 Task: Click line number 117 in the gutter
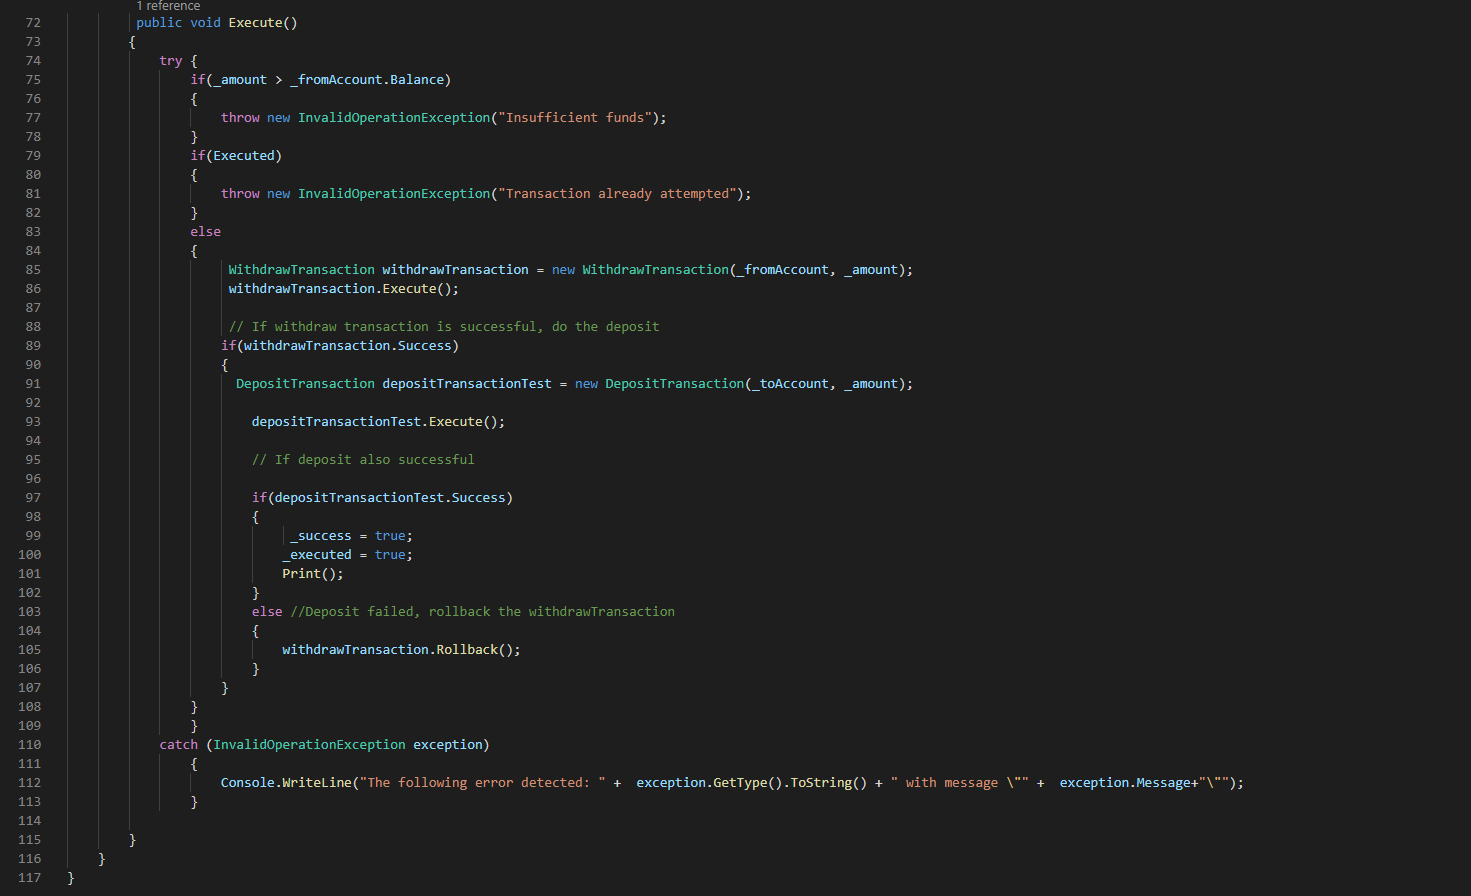[x=29, y=877]
